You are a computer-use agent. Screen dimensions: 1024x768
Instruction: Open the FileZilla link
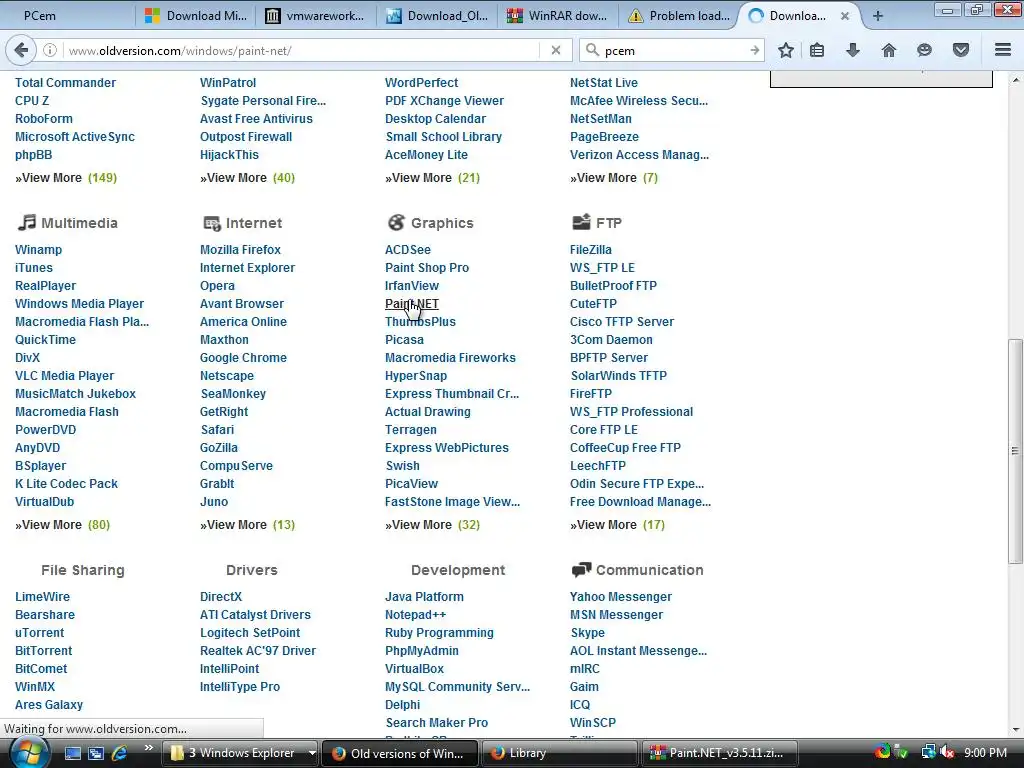point(590,249)
